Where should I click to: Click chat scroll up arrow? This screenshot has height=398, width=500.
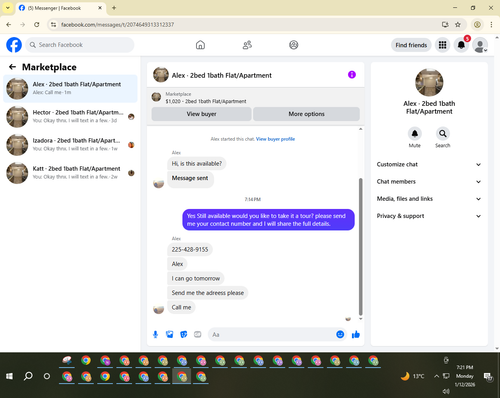tap(360, 129)
